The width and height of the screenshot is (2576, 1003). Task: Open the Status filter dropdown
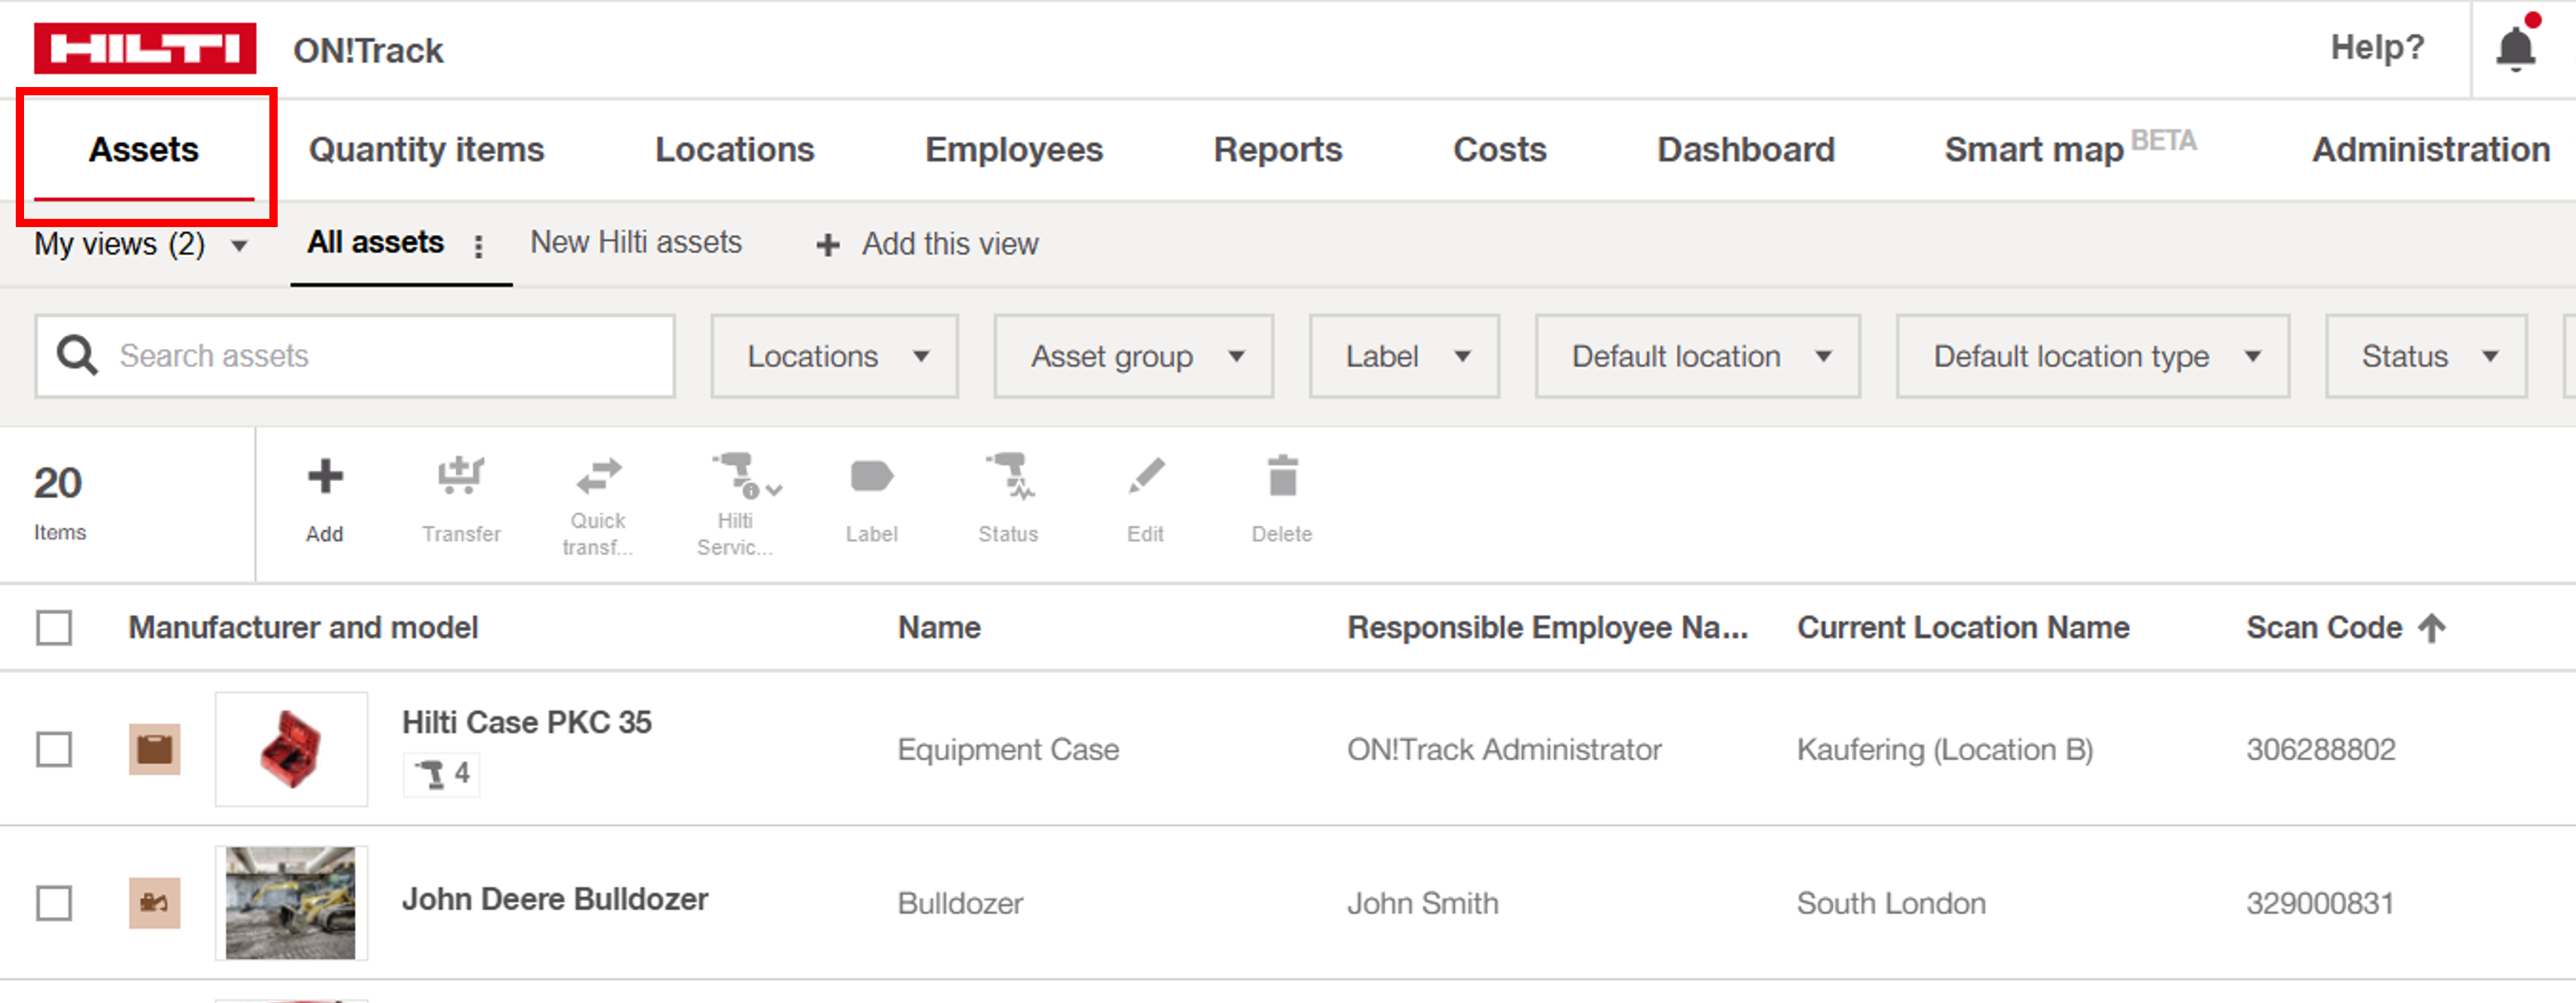coord(2427,357)
